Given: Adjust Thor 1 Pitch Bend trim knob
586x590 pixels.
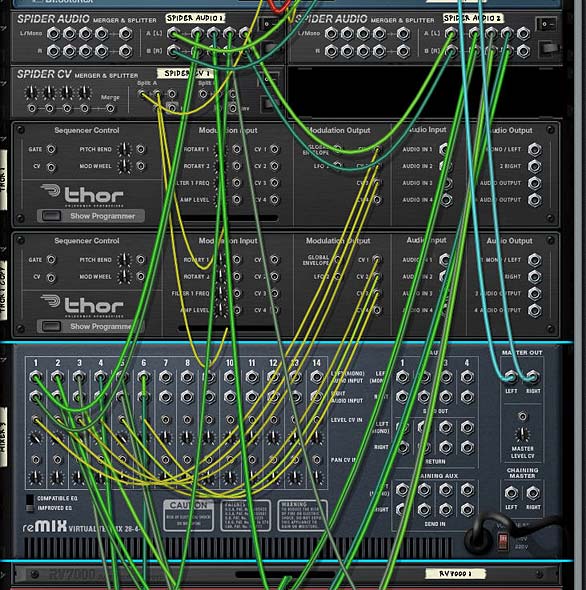Looking at the screenshot, I should 125,149.
